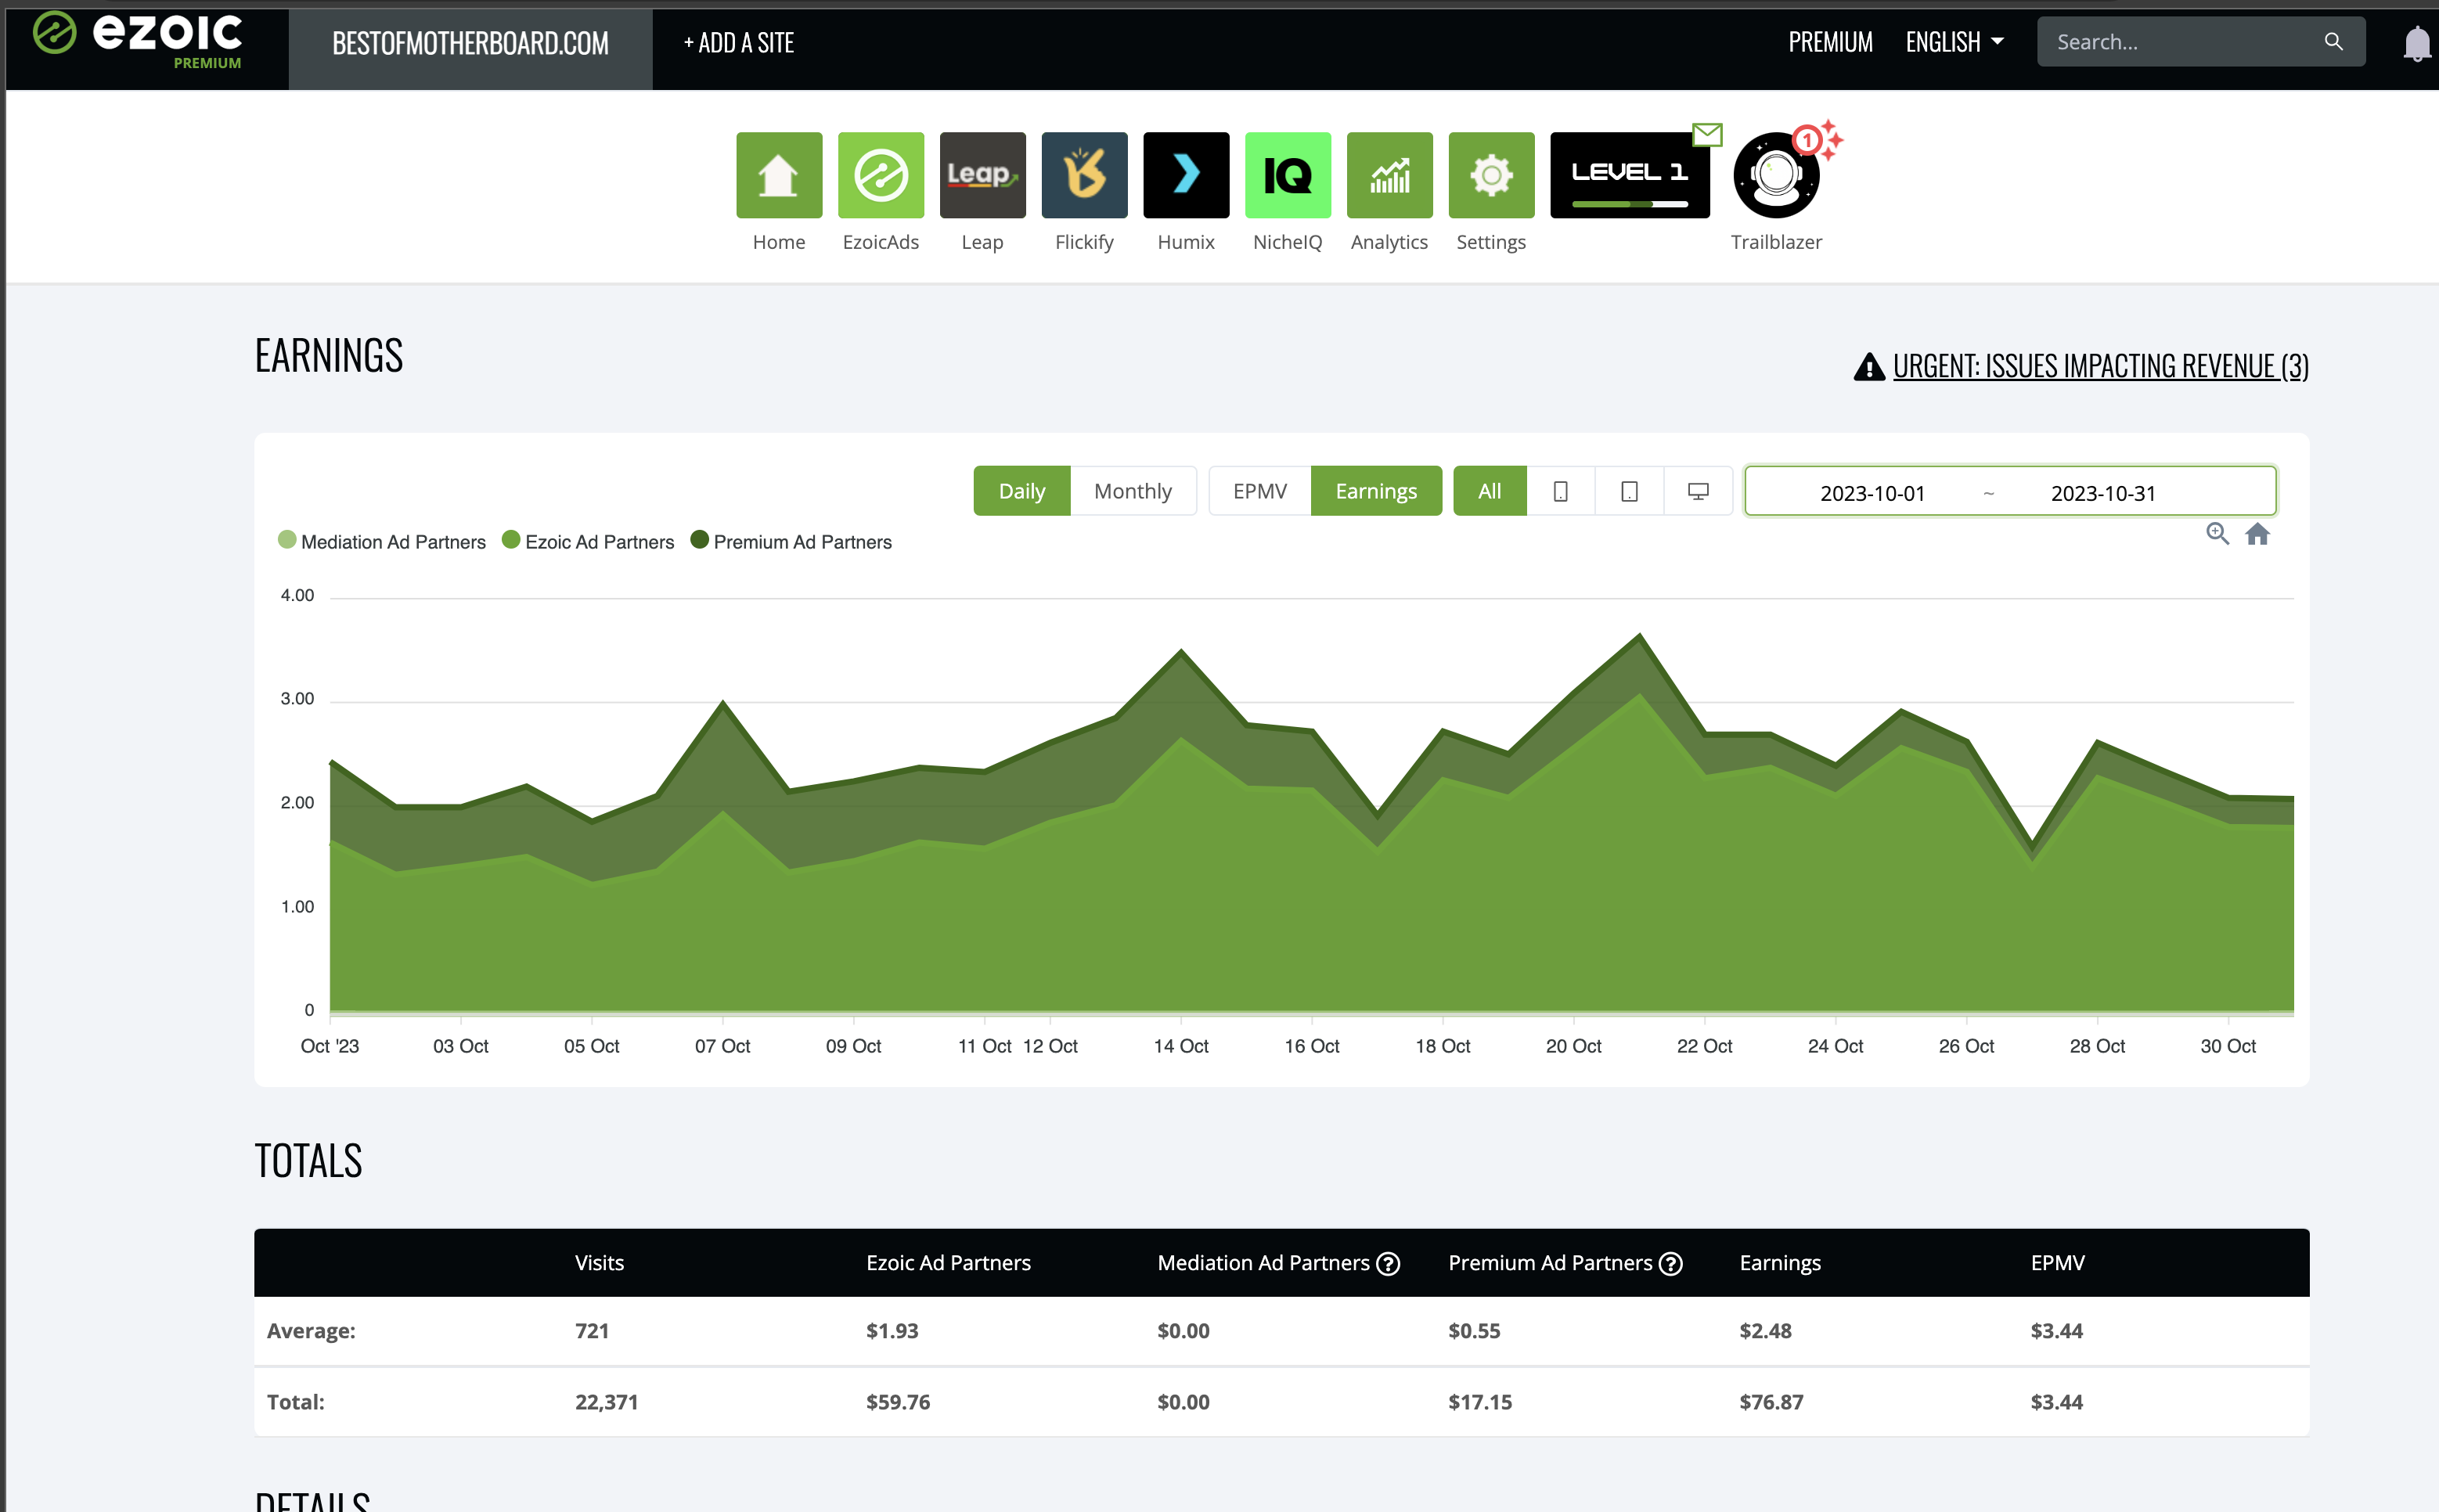Open the Settings gear icon
2439x1512 pixels.
pos(1491,175)
